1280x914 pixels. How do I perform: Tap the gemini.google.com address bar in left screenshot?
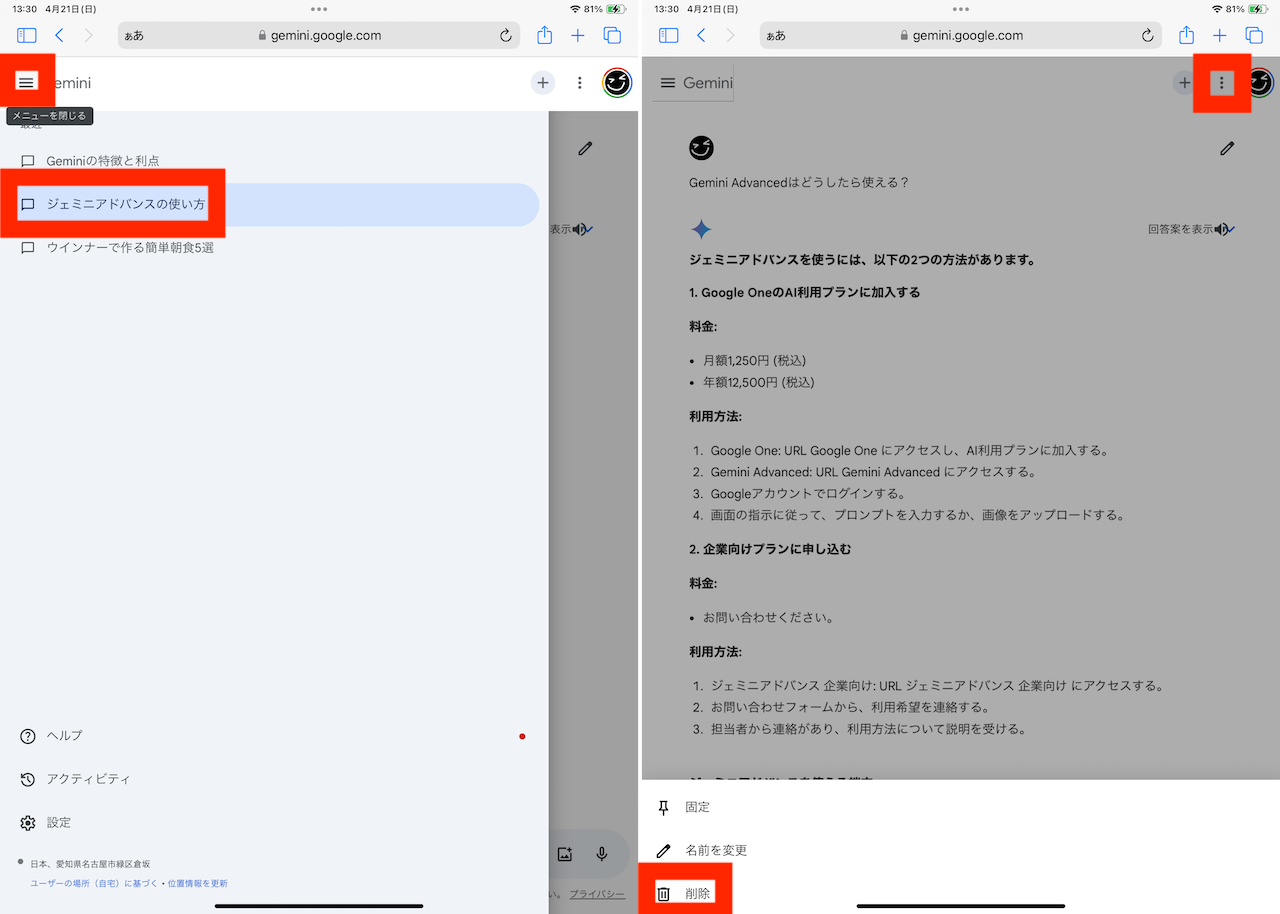319,35
